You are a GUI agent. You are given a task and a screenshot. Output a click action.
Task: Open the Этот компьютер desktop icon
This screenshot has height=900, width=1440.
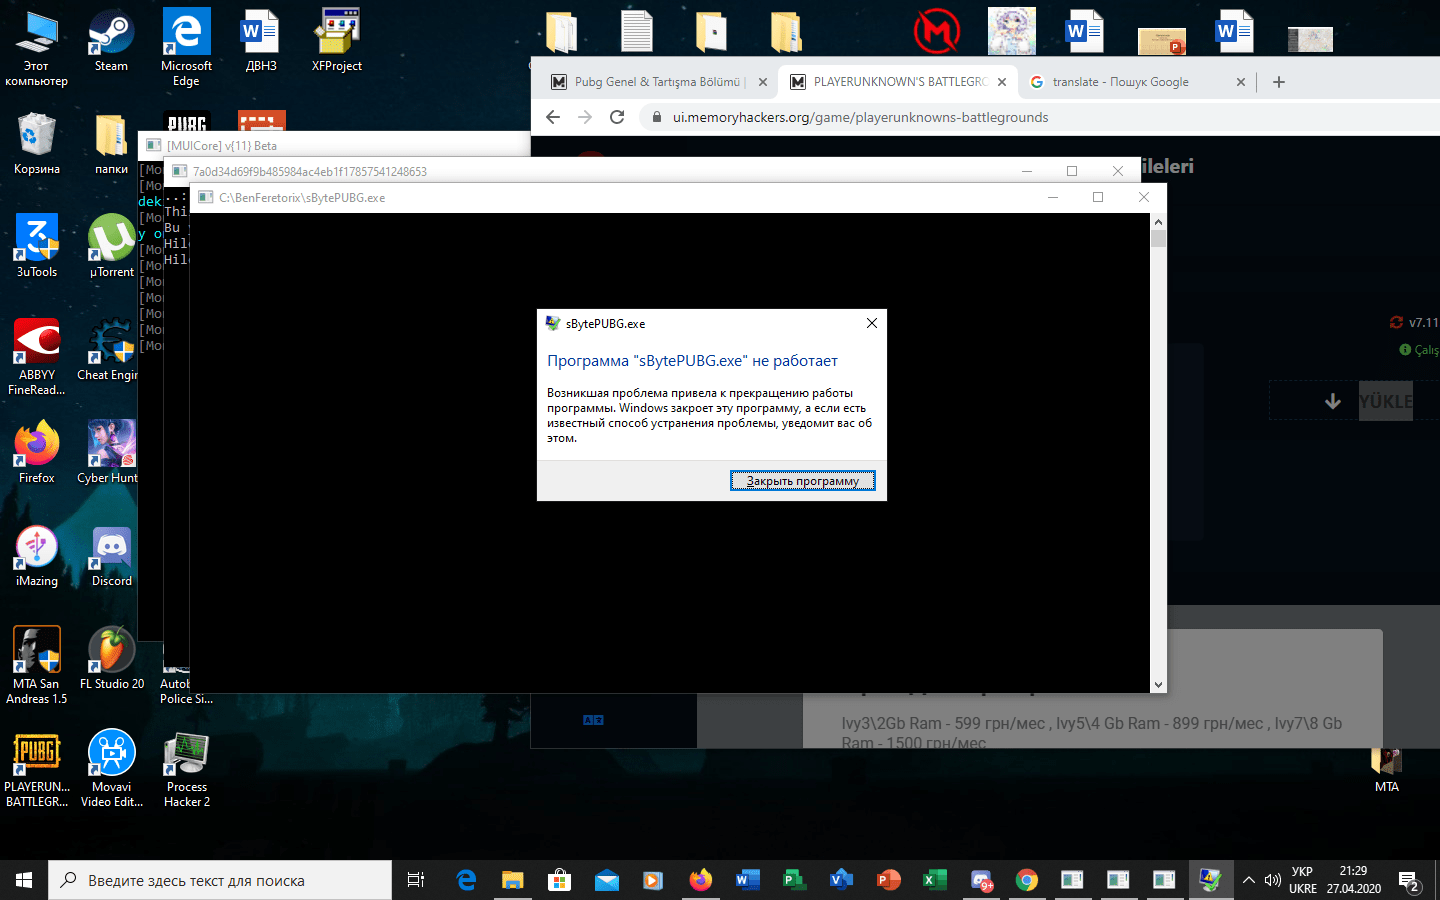click(37, 48)
